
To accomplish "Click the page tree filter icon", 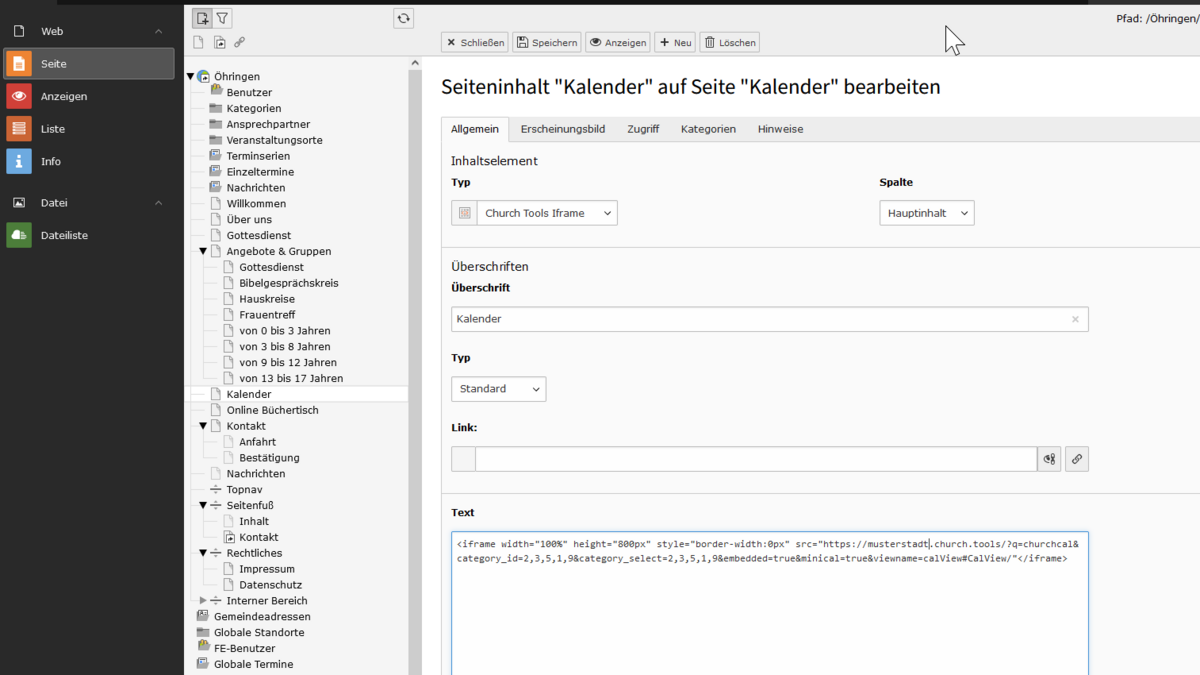I will (x=223, y=18).
